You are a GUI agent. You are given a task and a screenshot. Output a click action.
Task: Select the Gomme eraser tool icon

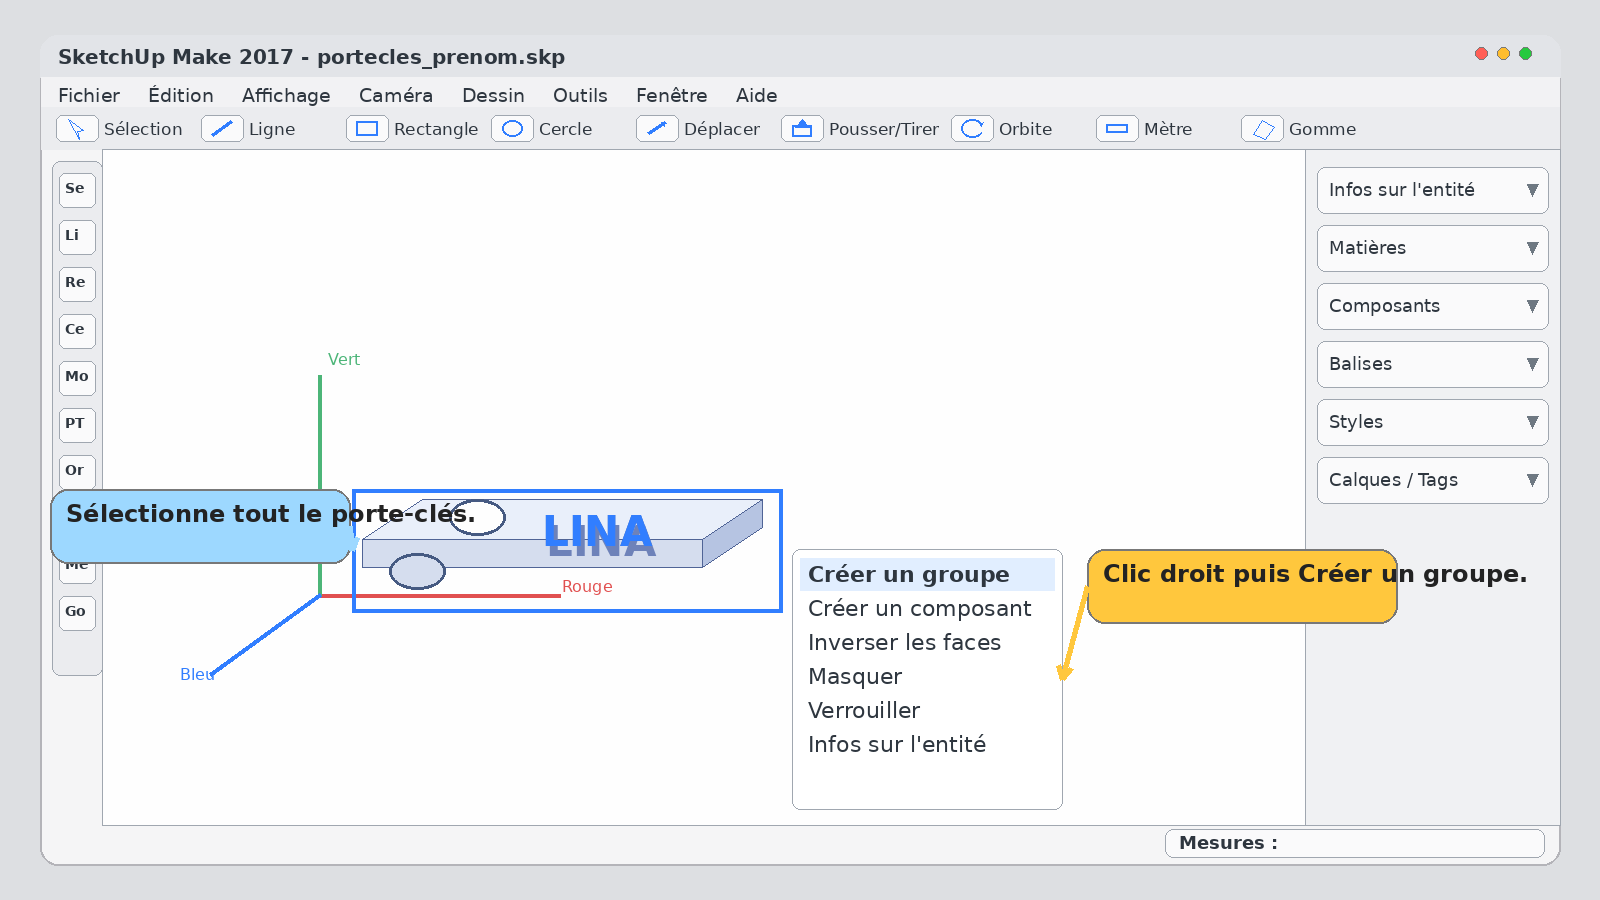tap(1262, 129)
